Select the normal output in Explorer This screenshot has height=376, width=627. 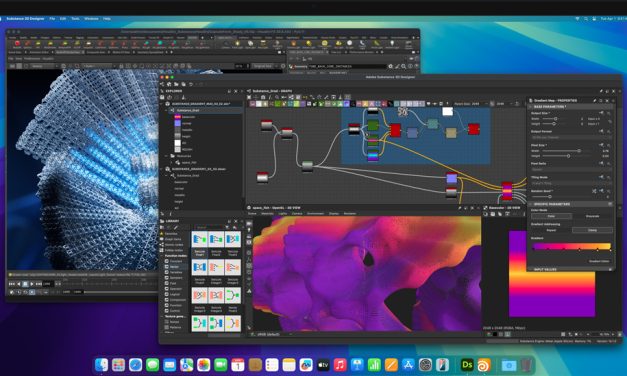(x=187, y=124)
